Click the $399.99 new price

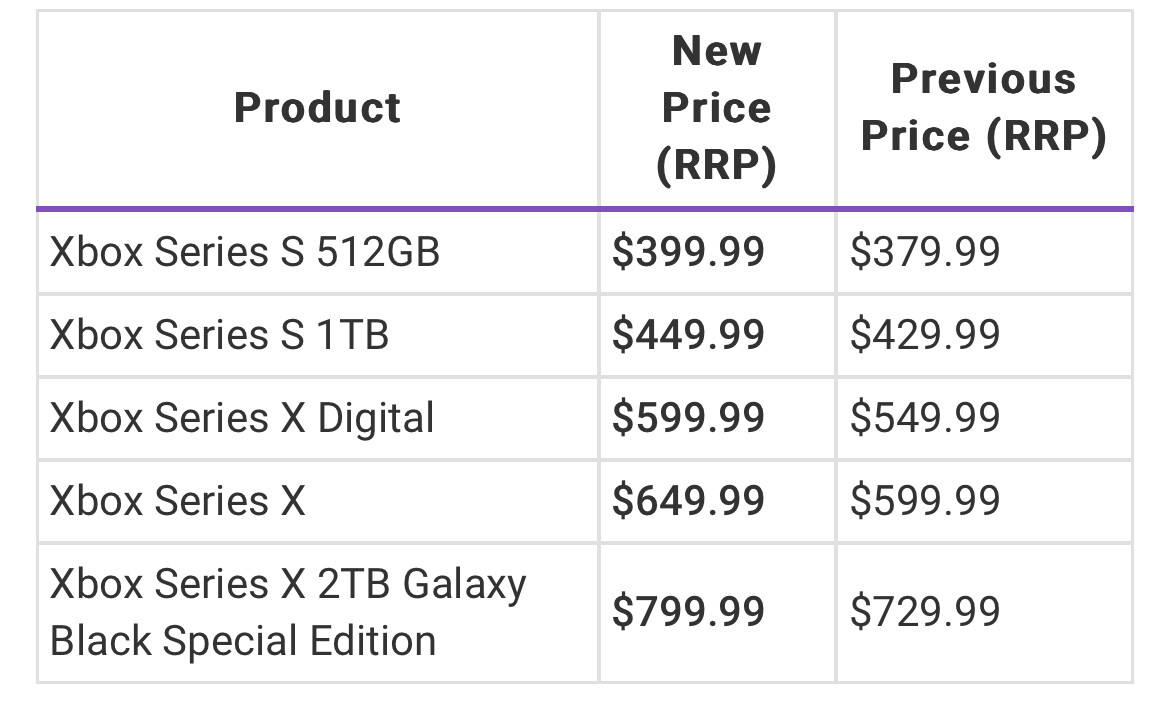click(x=688, y=252)
